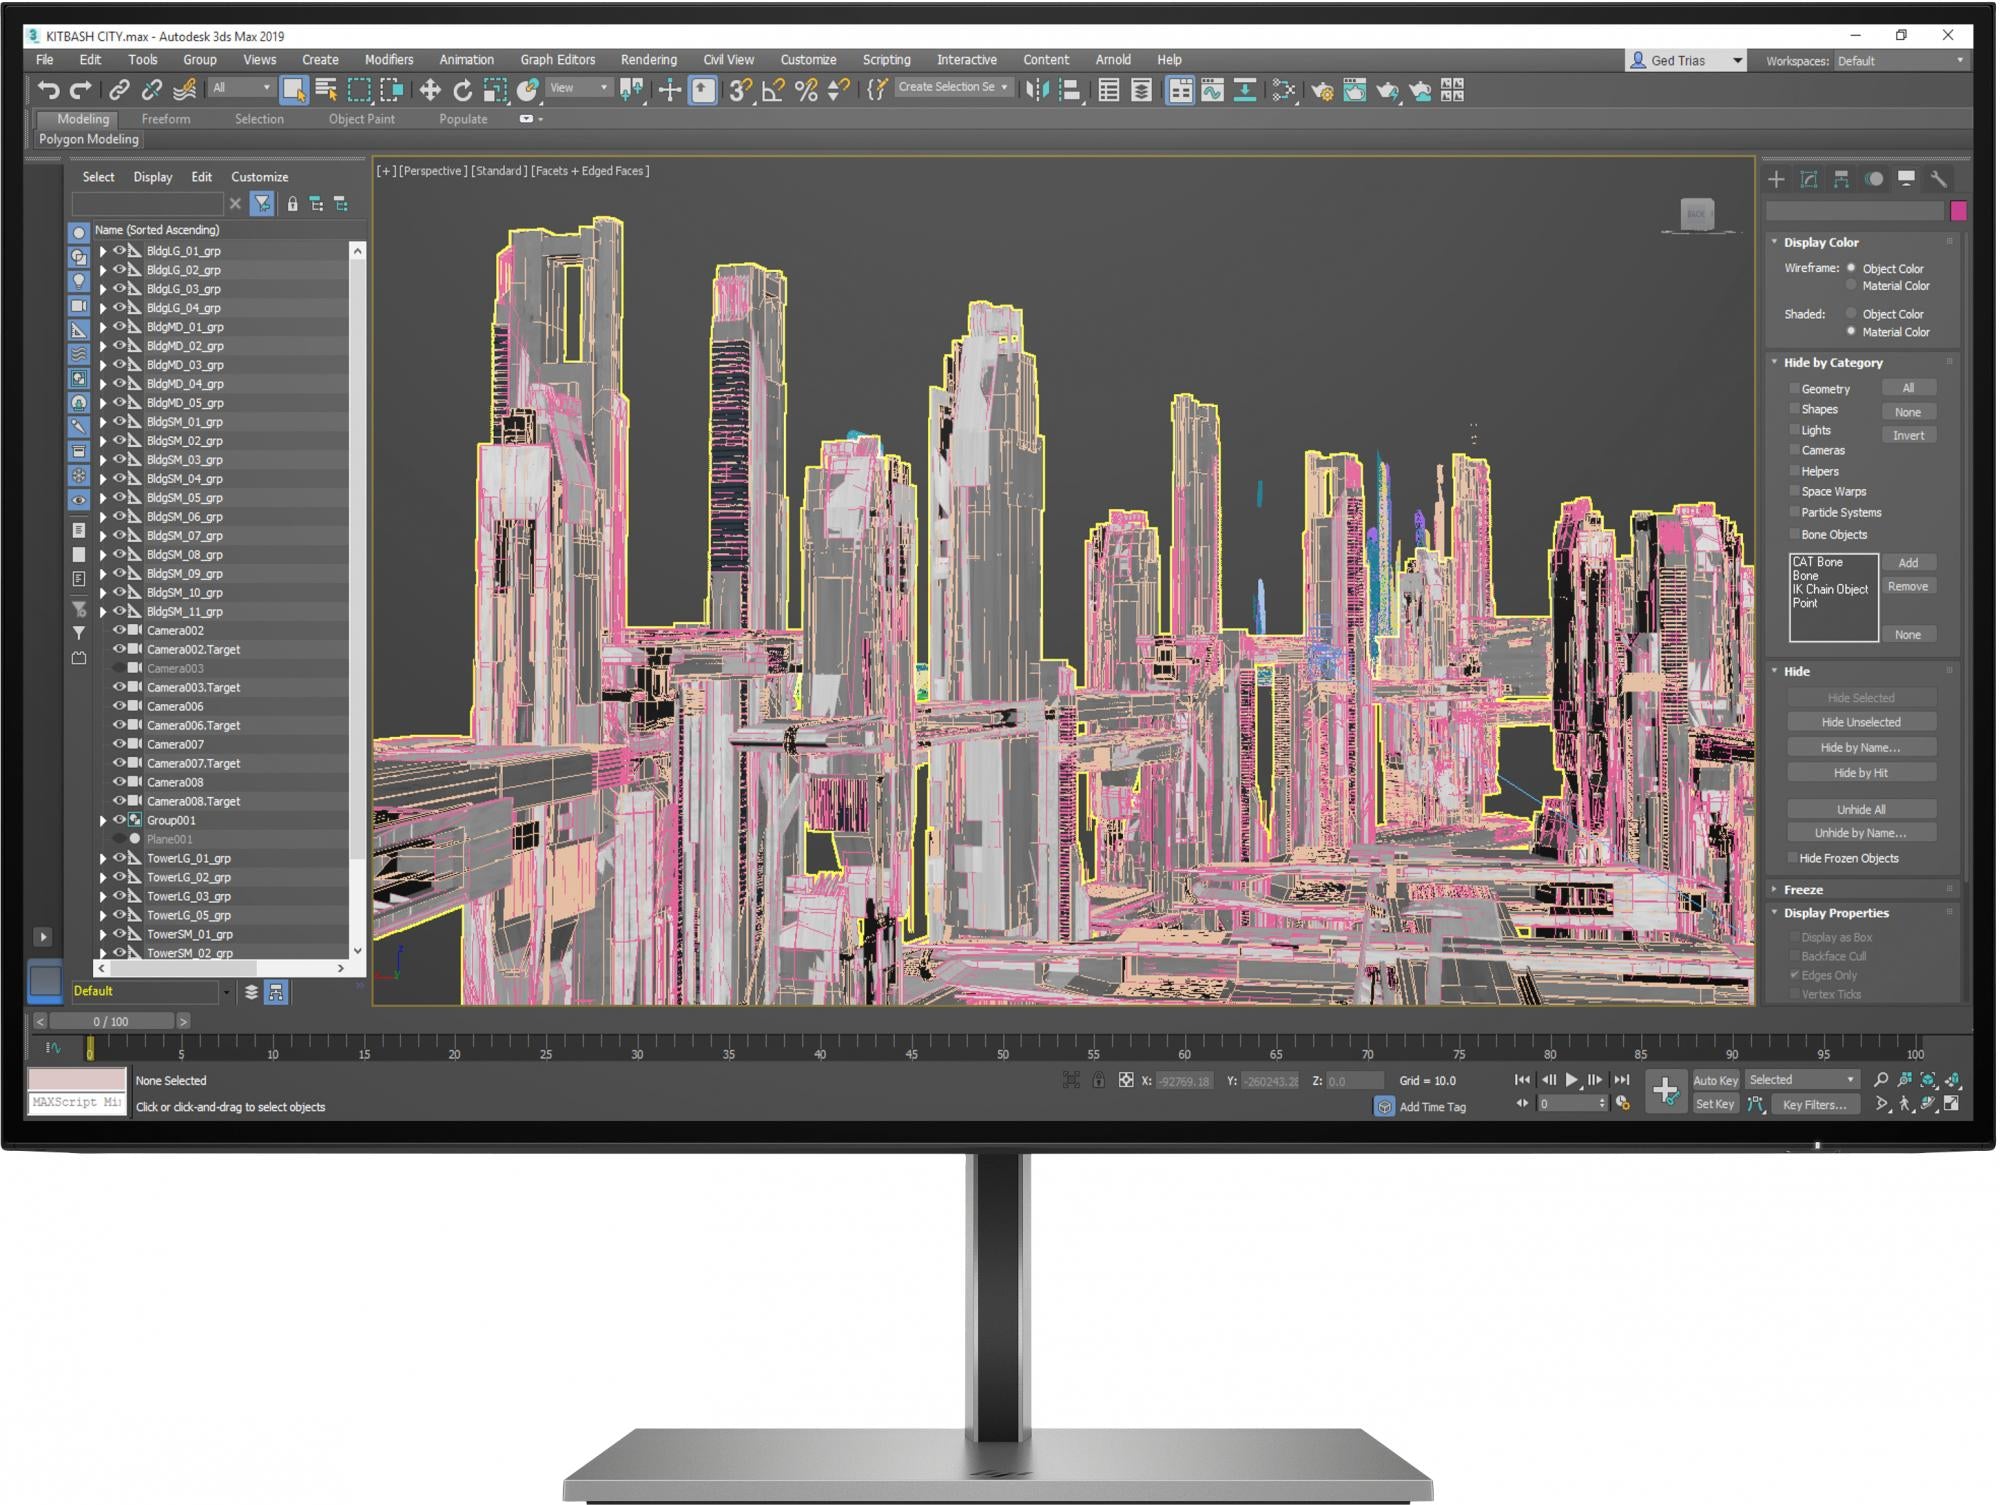Screen dimensions: 2000x1505
Task: Click the Polygon Modeling tab
Action: coord(89,141)
